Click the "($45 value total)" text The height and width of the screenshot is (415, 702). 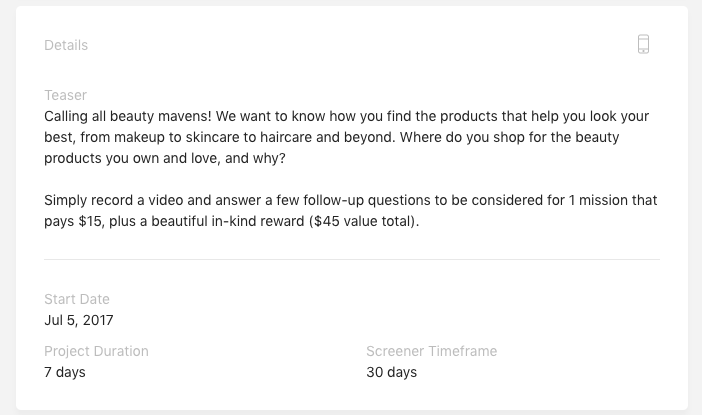click(364, 221)
